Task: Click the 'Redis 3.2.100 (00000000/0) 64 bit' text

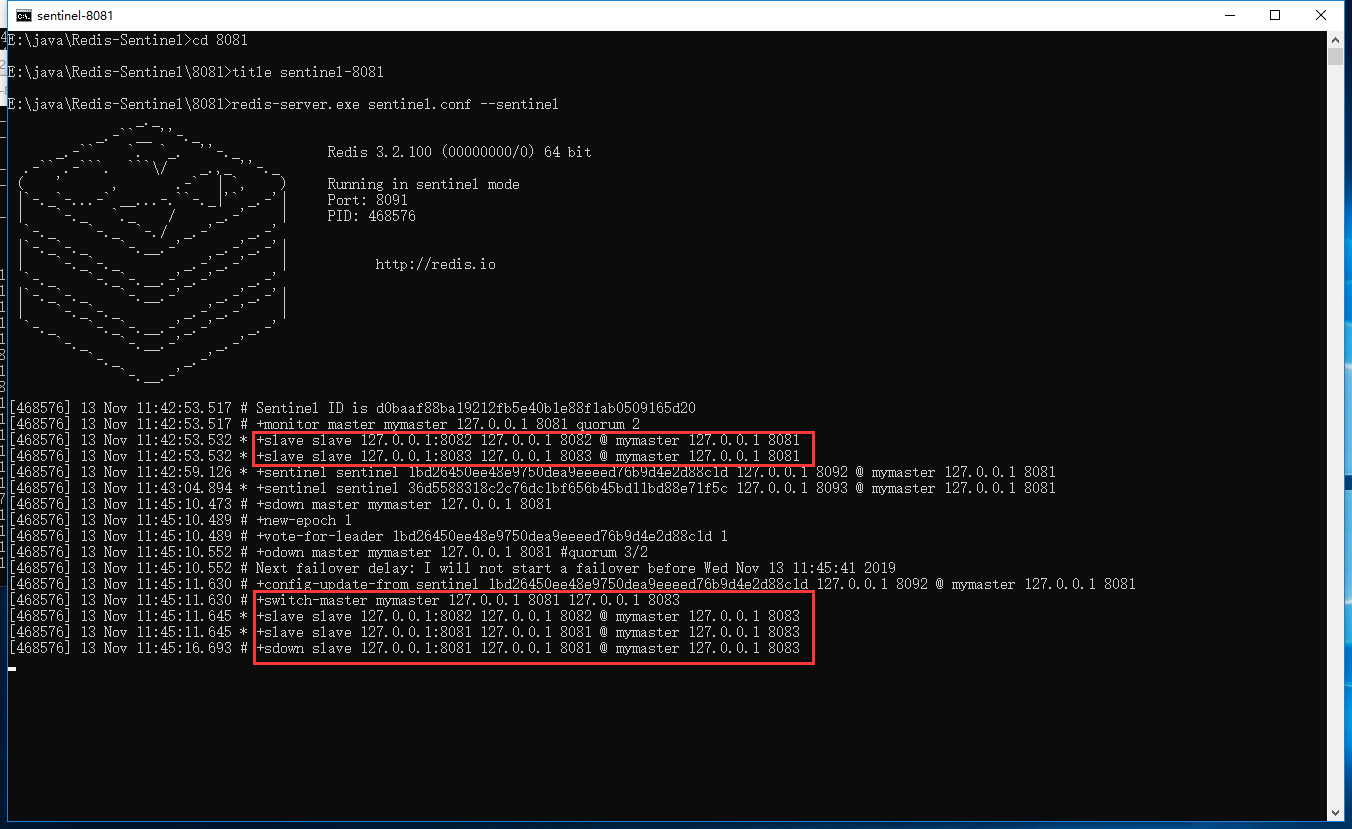Action: (x=459, y=152)
